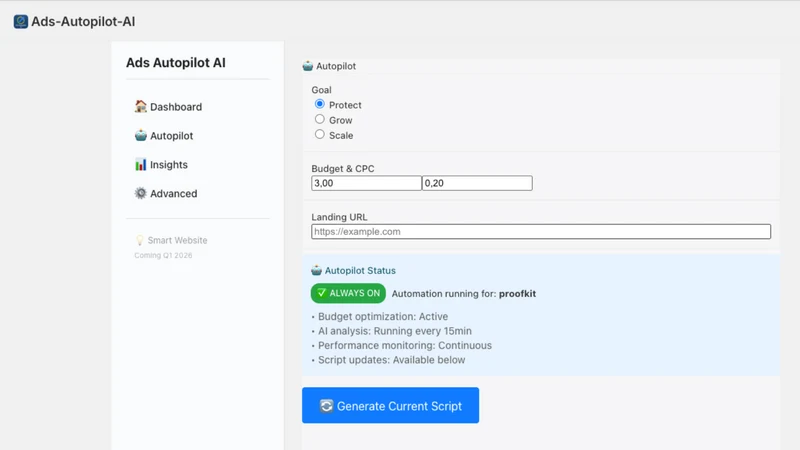
Task: Click the 'Autopilot Status' heading text
Action: click(360, 270)
